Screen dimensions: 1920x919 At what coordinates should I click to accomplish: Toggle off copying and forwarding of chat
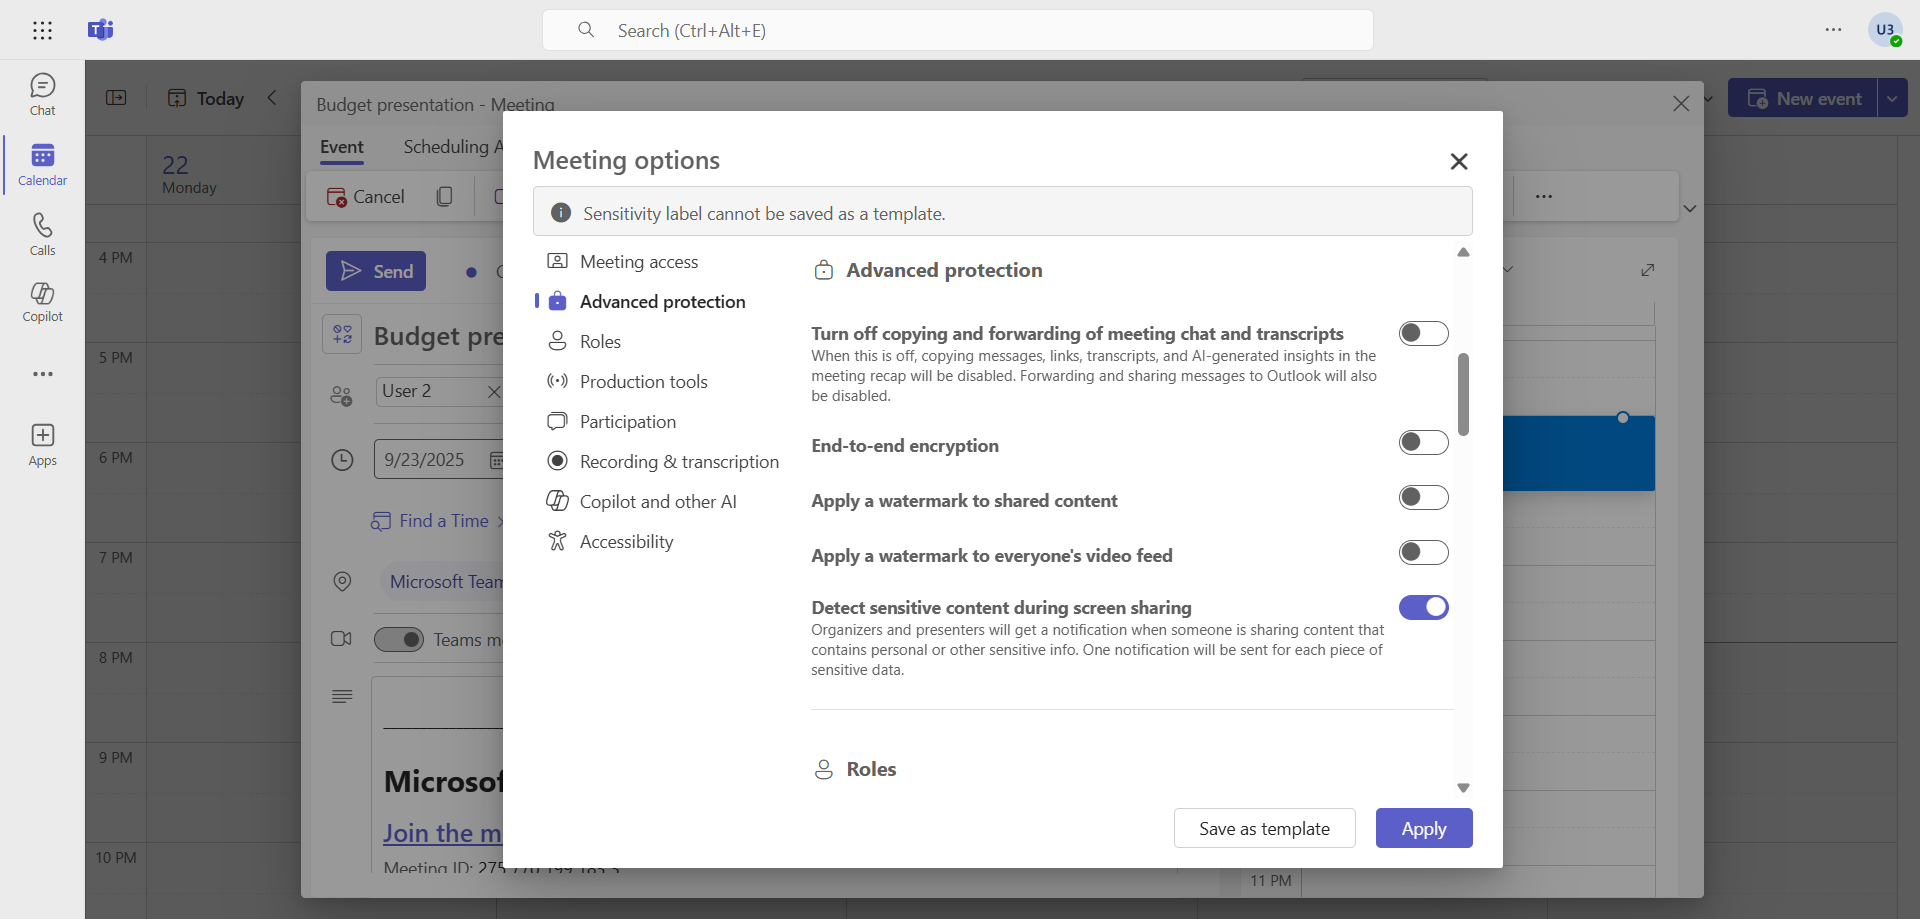click(x=1423, y=333)
